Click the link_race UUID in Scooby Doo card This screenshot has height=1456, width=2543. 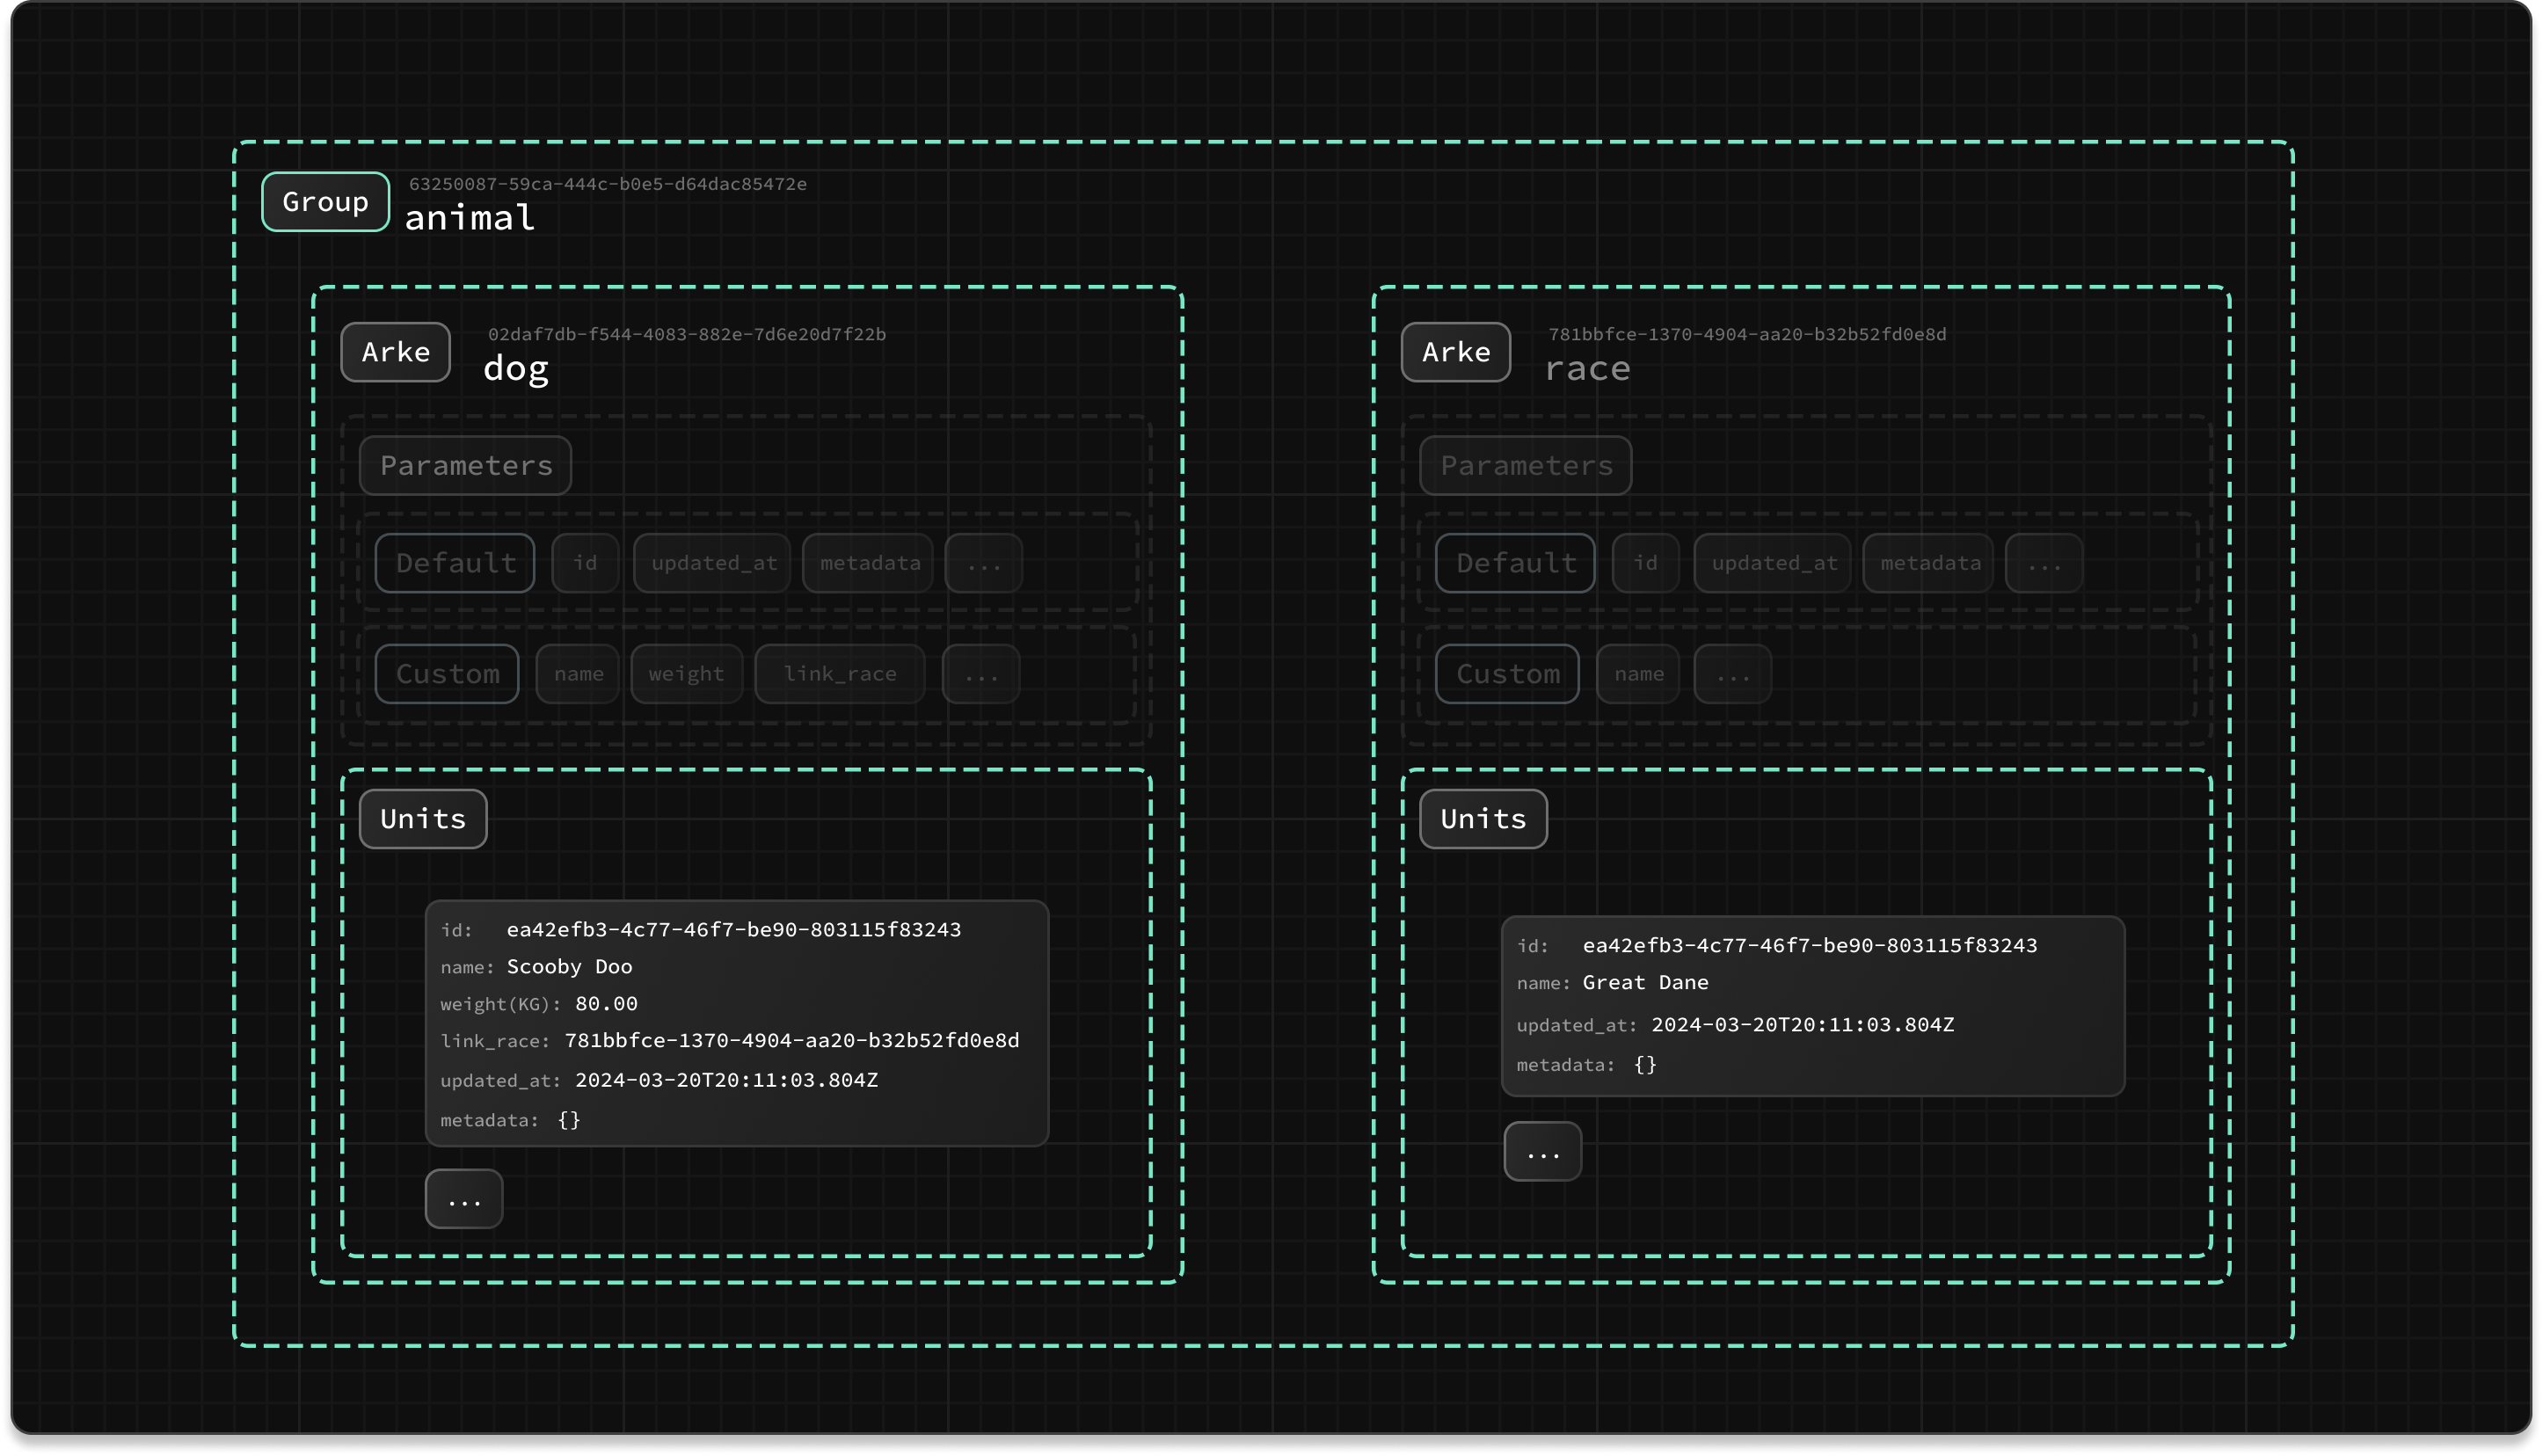tap(791, 1041)
